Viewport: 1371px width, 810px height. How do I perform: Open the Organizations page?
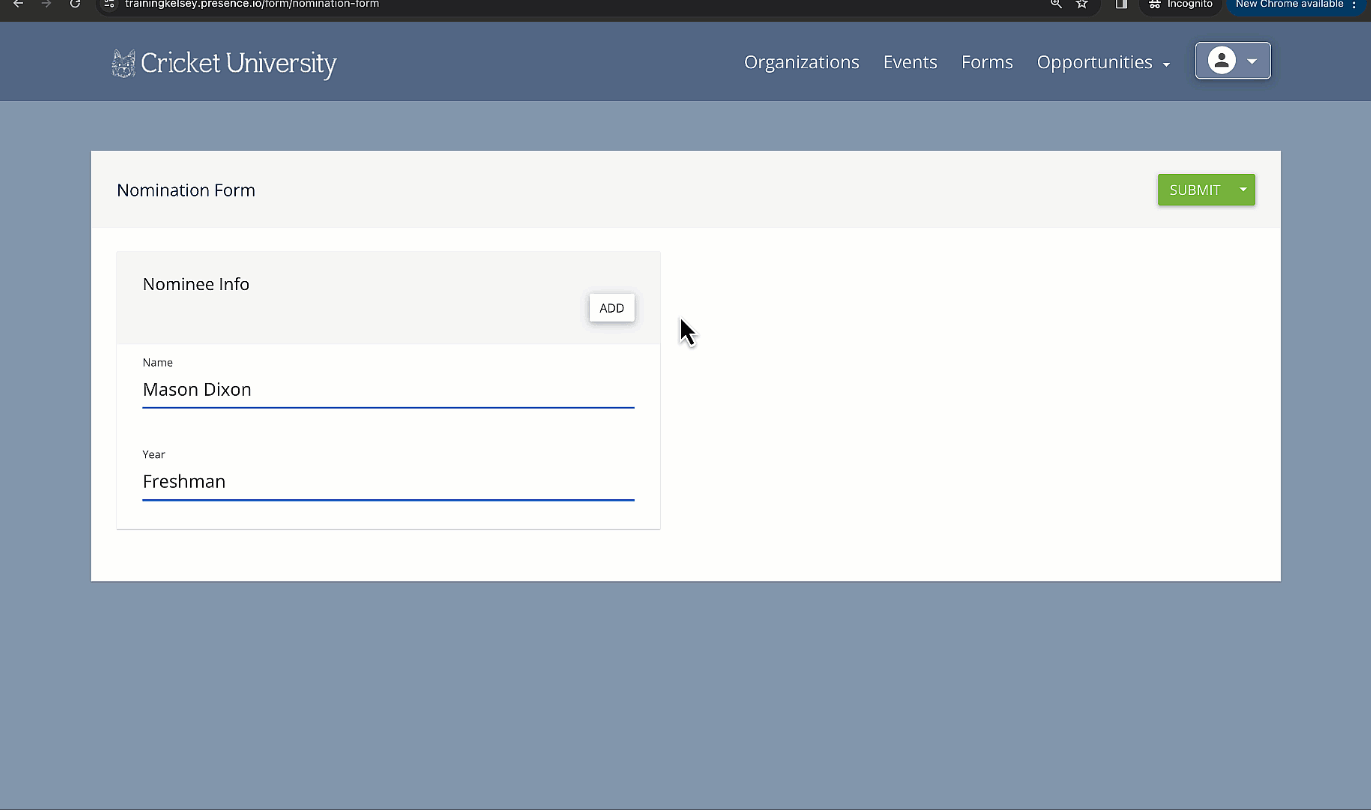click(x=801, y=62)
